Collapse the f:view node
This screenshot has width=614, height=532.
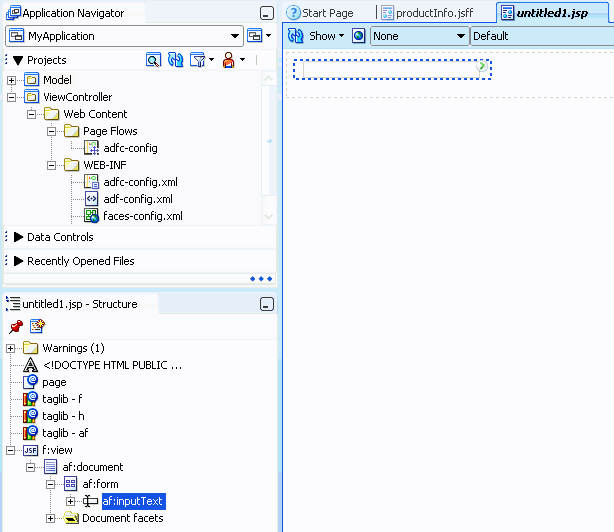click(x=11, y=451)
